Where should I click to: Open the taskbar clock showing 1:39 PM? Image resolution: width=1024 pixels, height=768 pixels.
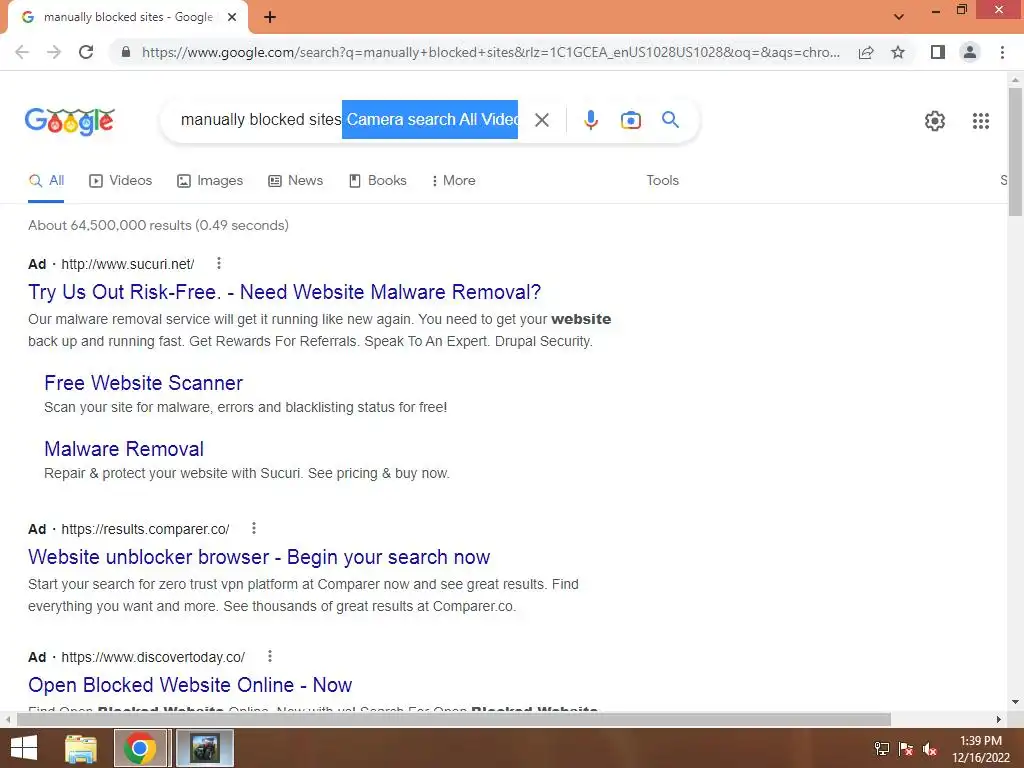click(x=980, y=748)
